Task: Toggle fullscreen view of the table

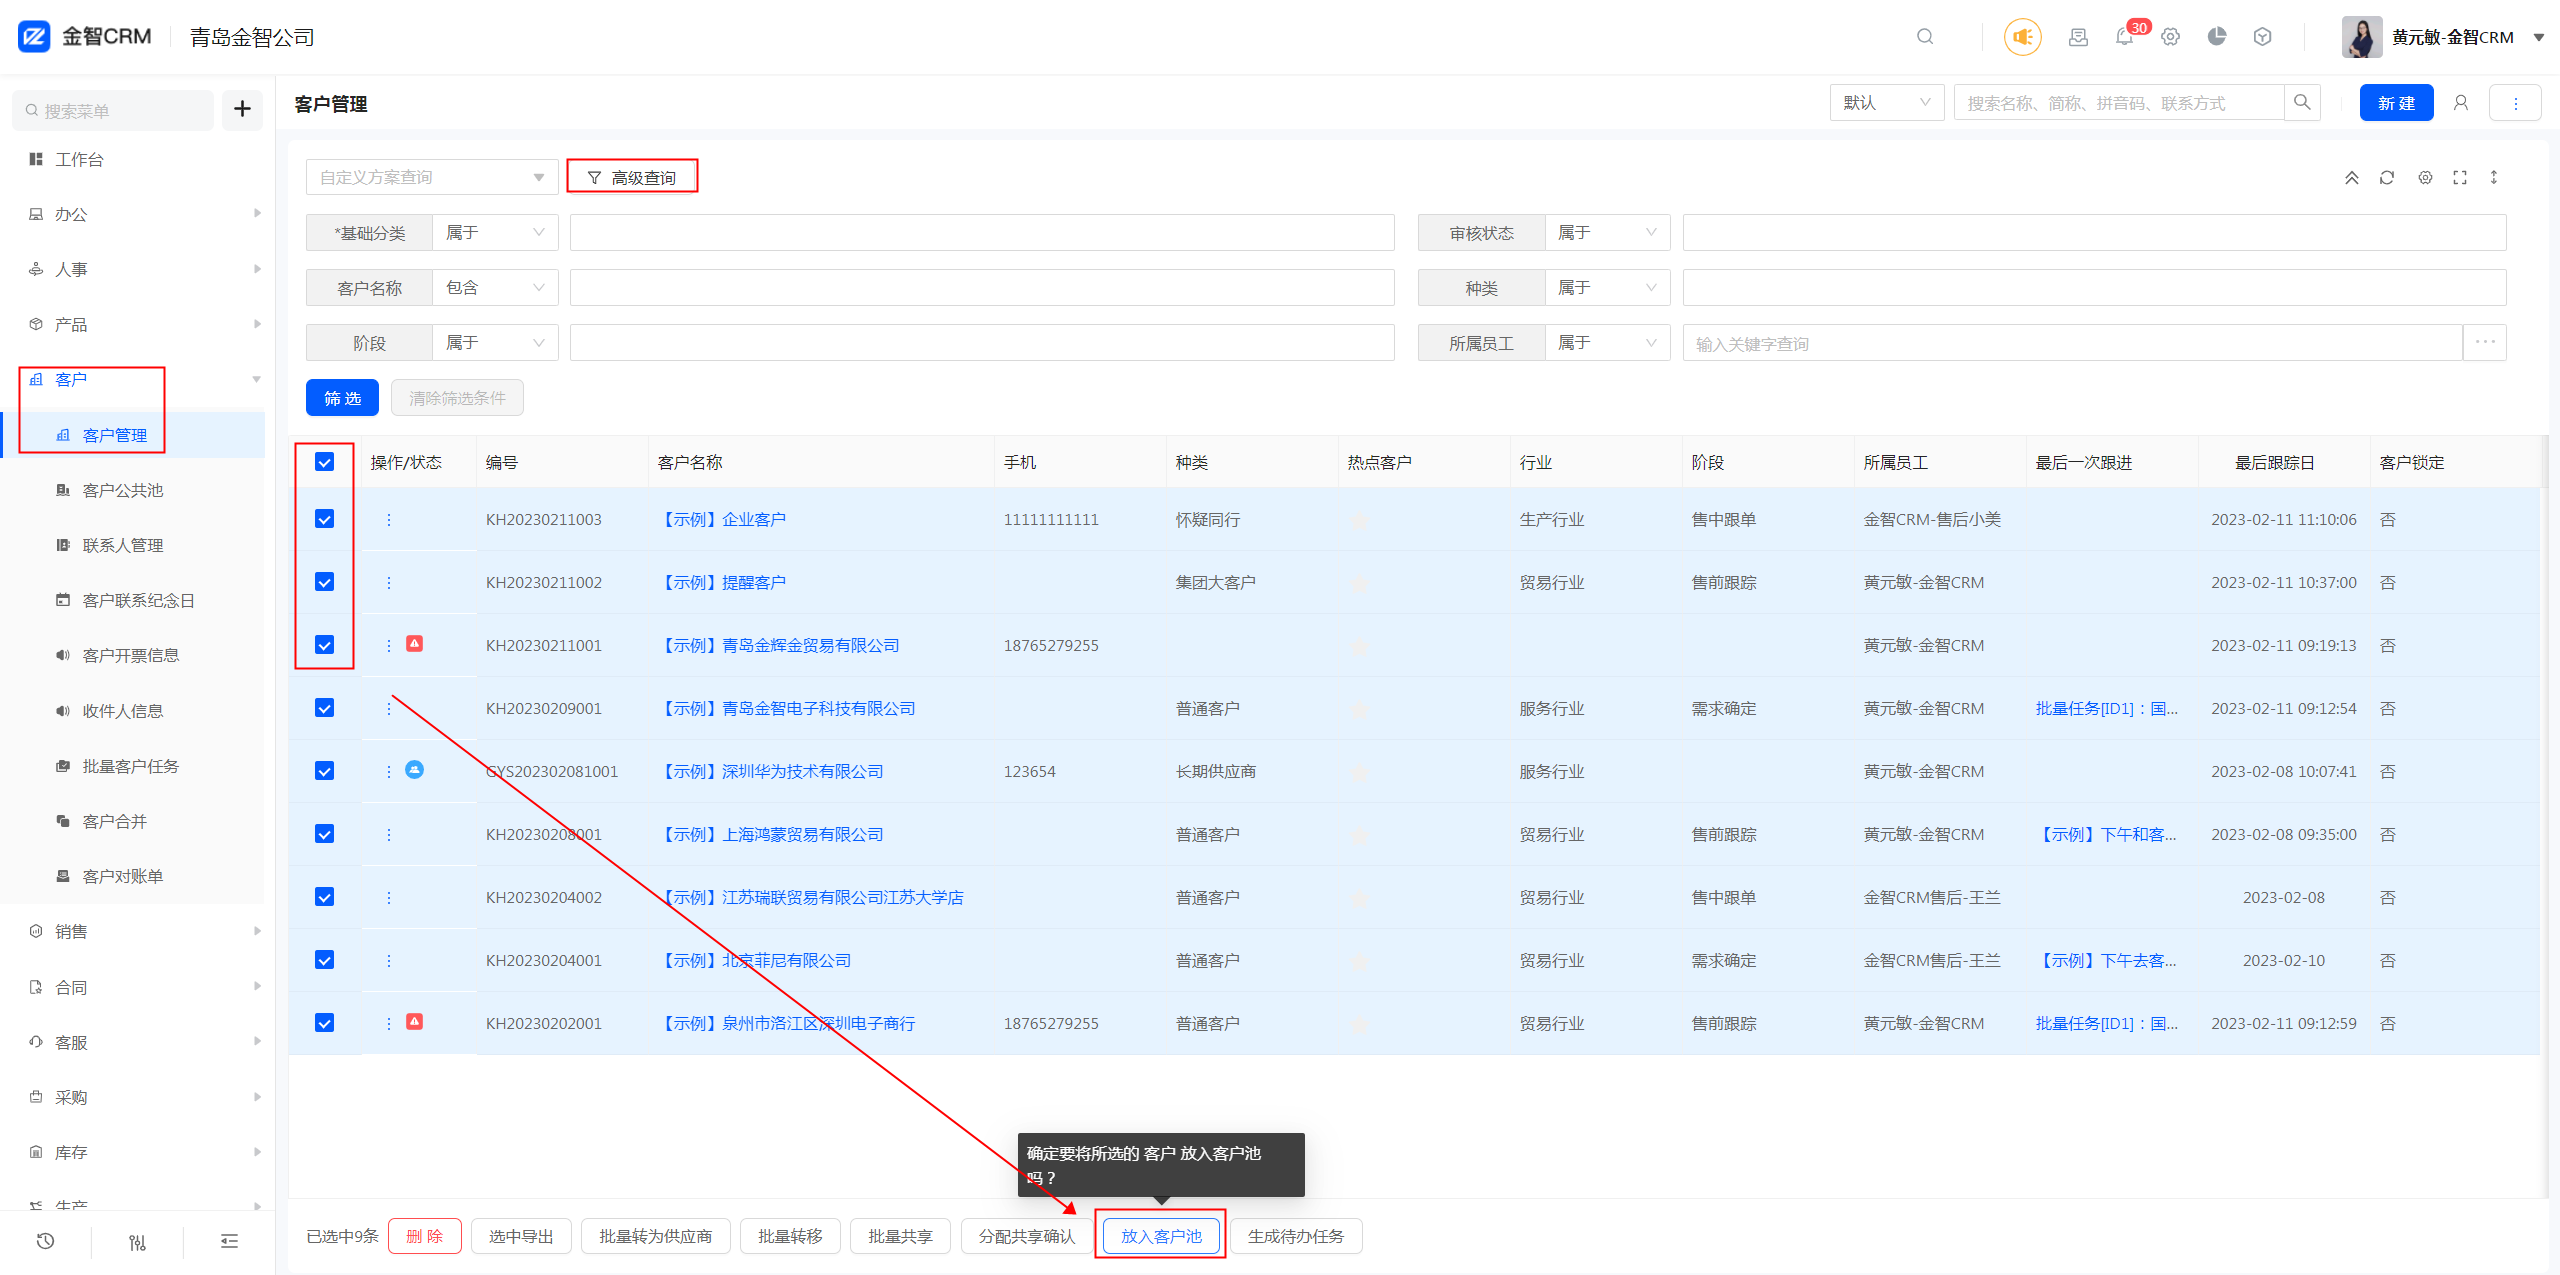Action: pos(2460,178)
